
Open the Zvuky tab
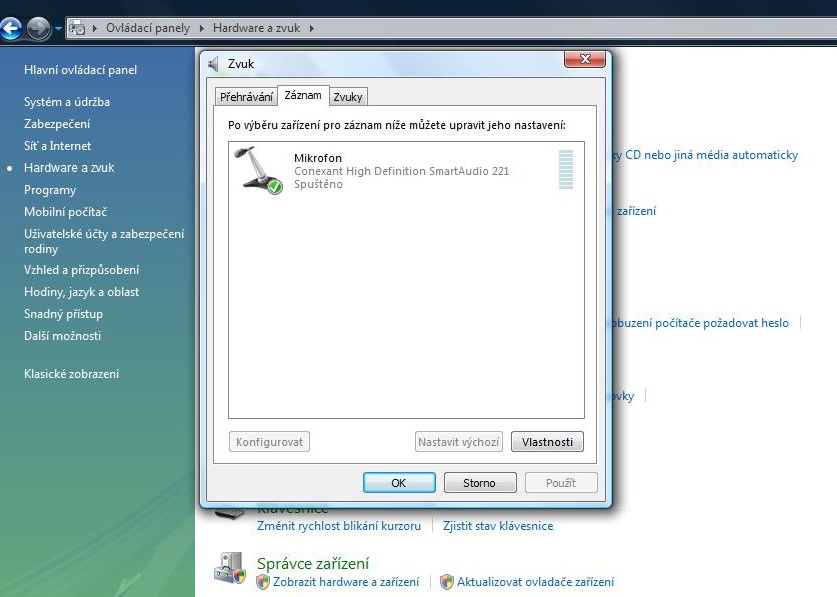348,96
